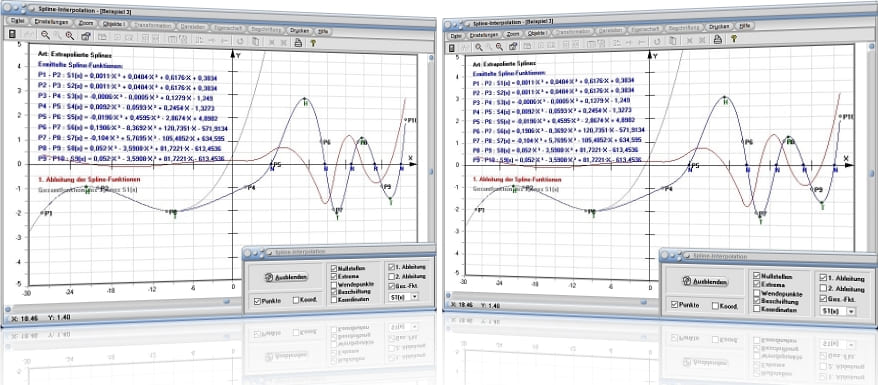878x385 pixels.
Task: Click camera snapshot icon in right window toolbar
Action: point(513,46)
